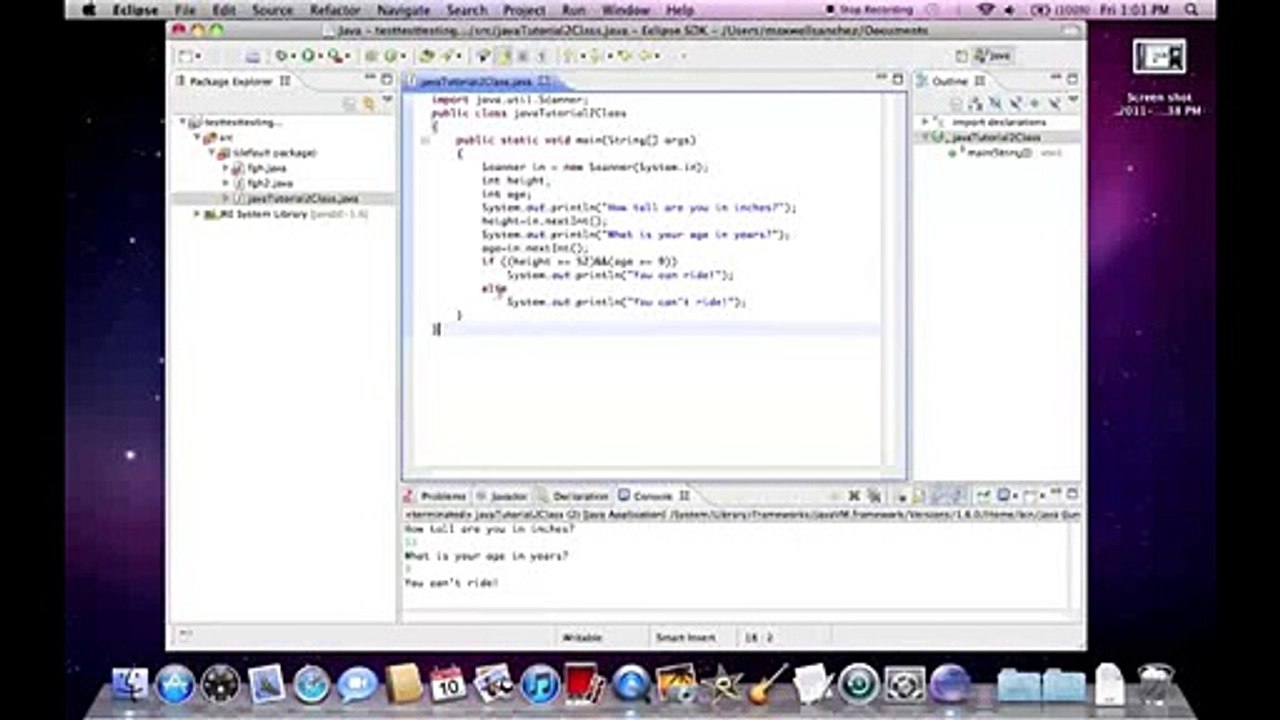The image size is (1280, 720).
Task: Expand import declarations in Outline
Action: pos(926,122)
